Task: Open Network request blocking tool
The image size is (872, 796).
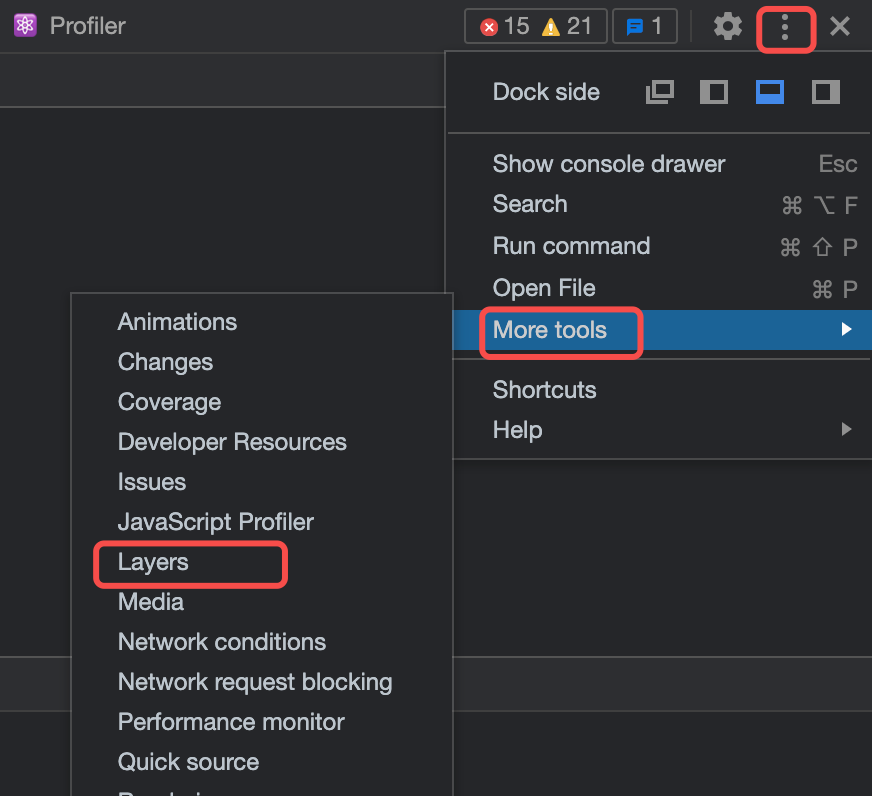Action: (262, 683)
